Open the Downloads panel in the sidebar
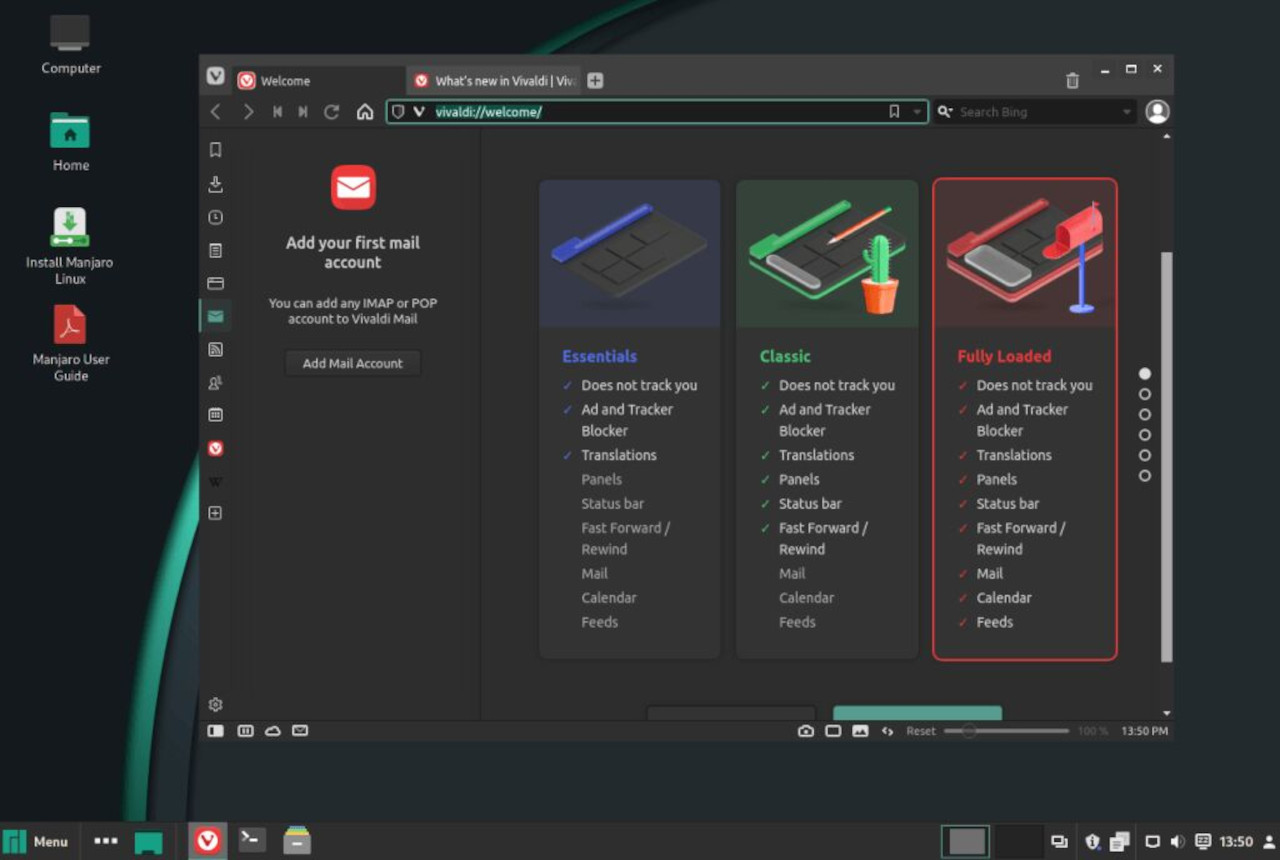1280x860 pixels. coord(215,184)
